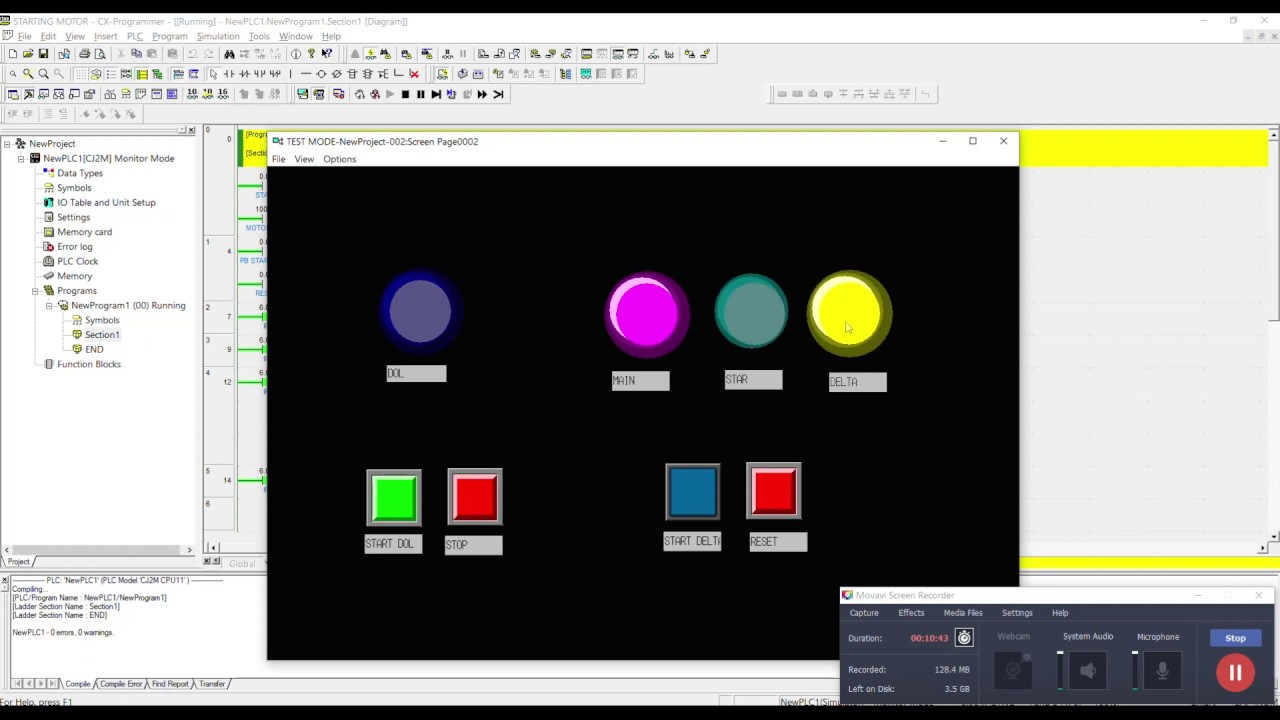Click the Save floppy disk icon
The height and width of the screenshot is (720, 1280).
[43, 54]
